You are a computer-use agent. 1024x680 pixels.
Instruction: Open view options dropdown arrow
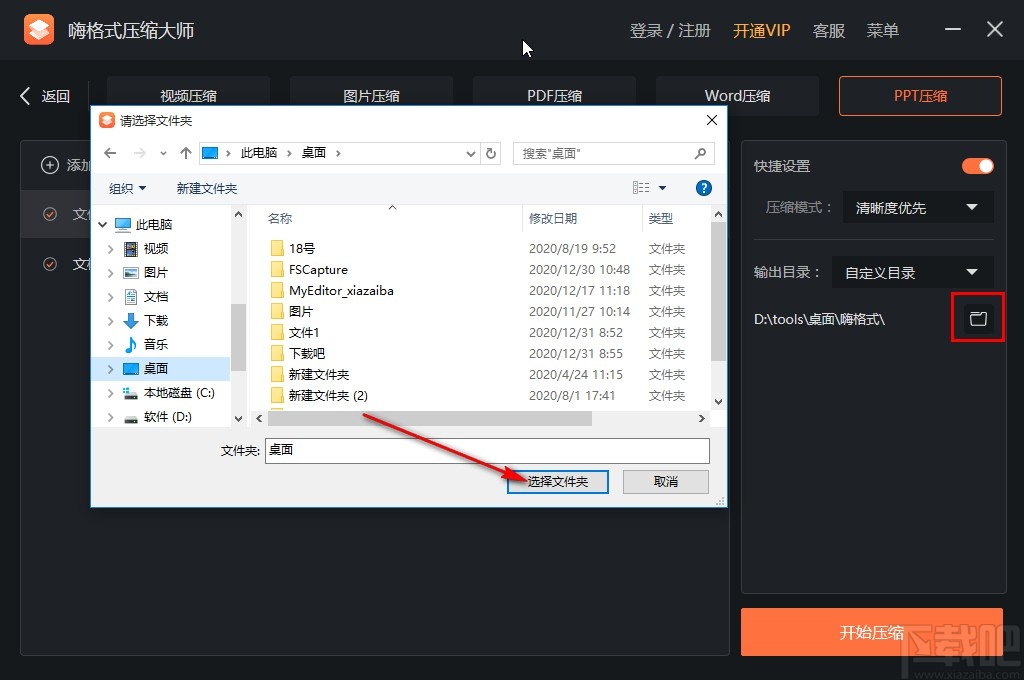662,188
